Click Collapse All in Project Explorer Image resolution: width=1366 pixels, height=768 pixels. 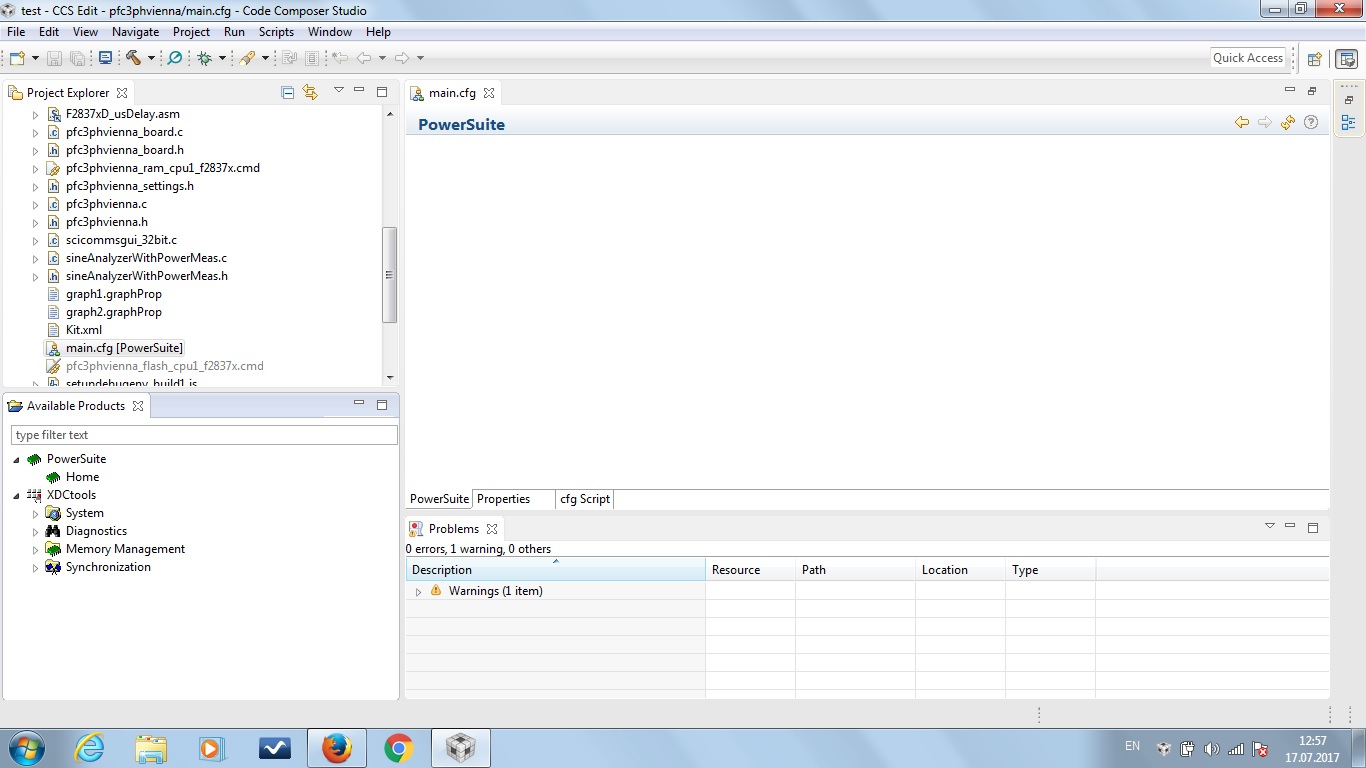(288, 93)
